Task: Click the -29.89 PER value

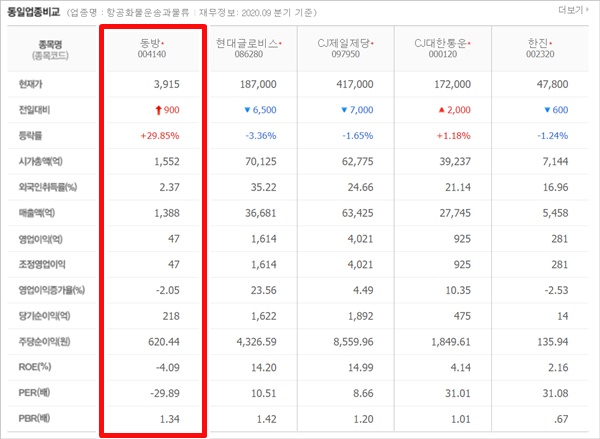Action: click(165, 393)
